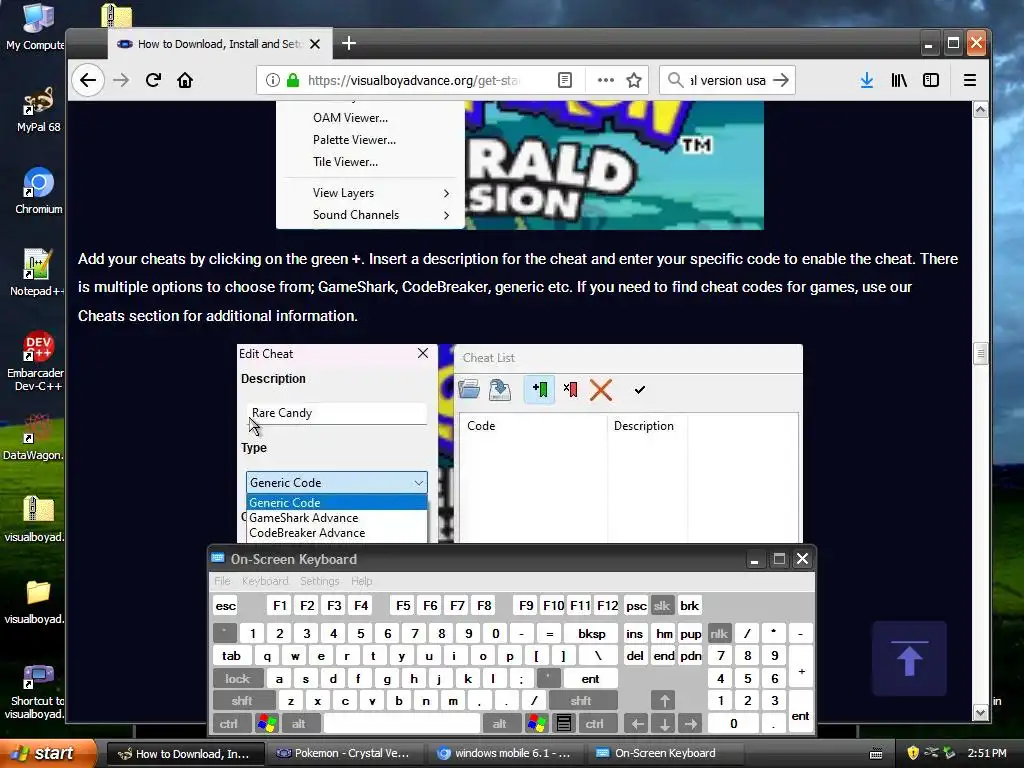Show site info icon in address bar
This screenshot has width=1024, height=768.
(272, 80)
